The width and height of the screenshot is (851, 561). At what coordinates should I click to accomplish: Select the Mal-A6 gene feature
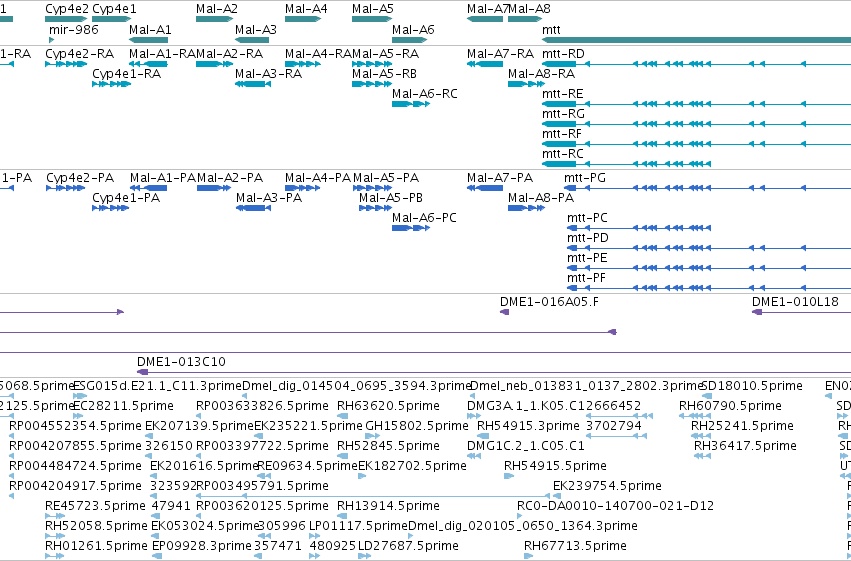[410, 39]
